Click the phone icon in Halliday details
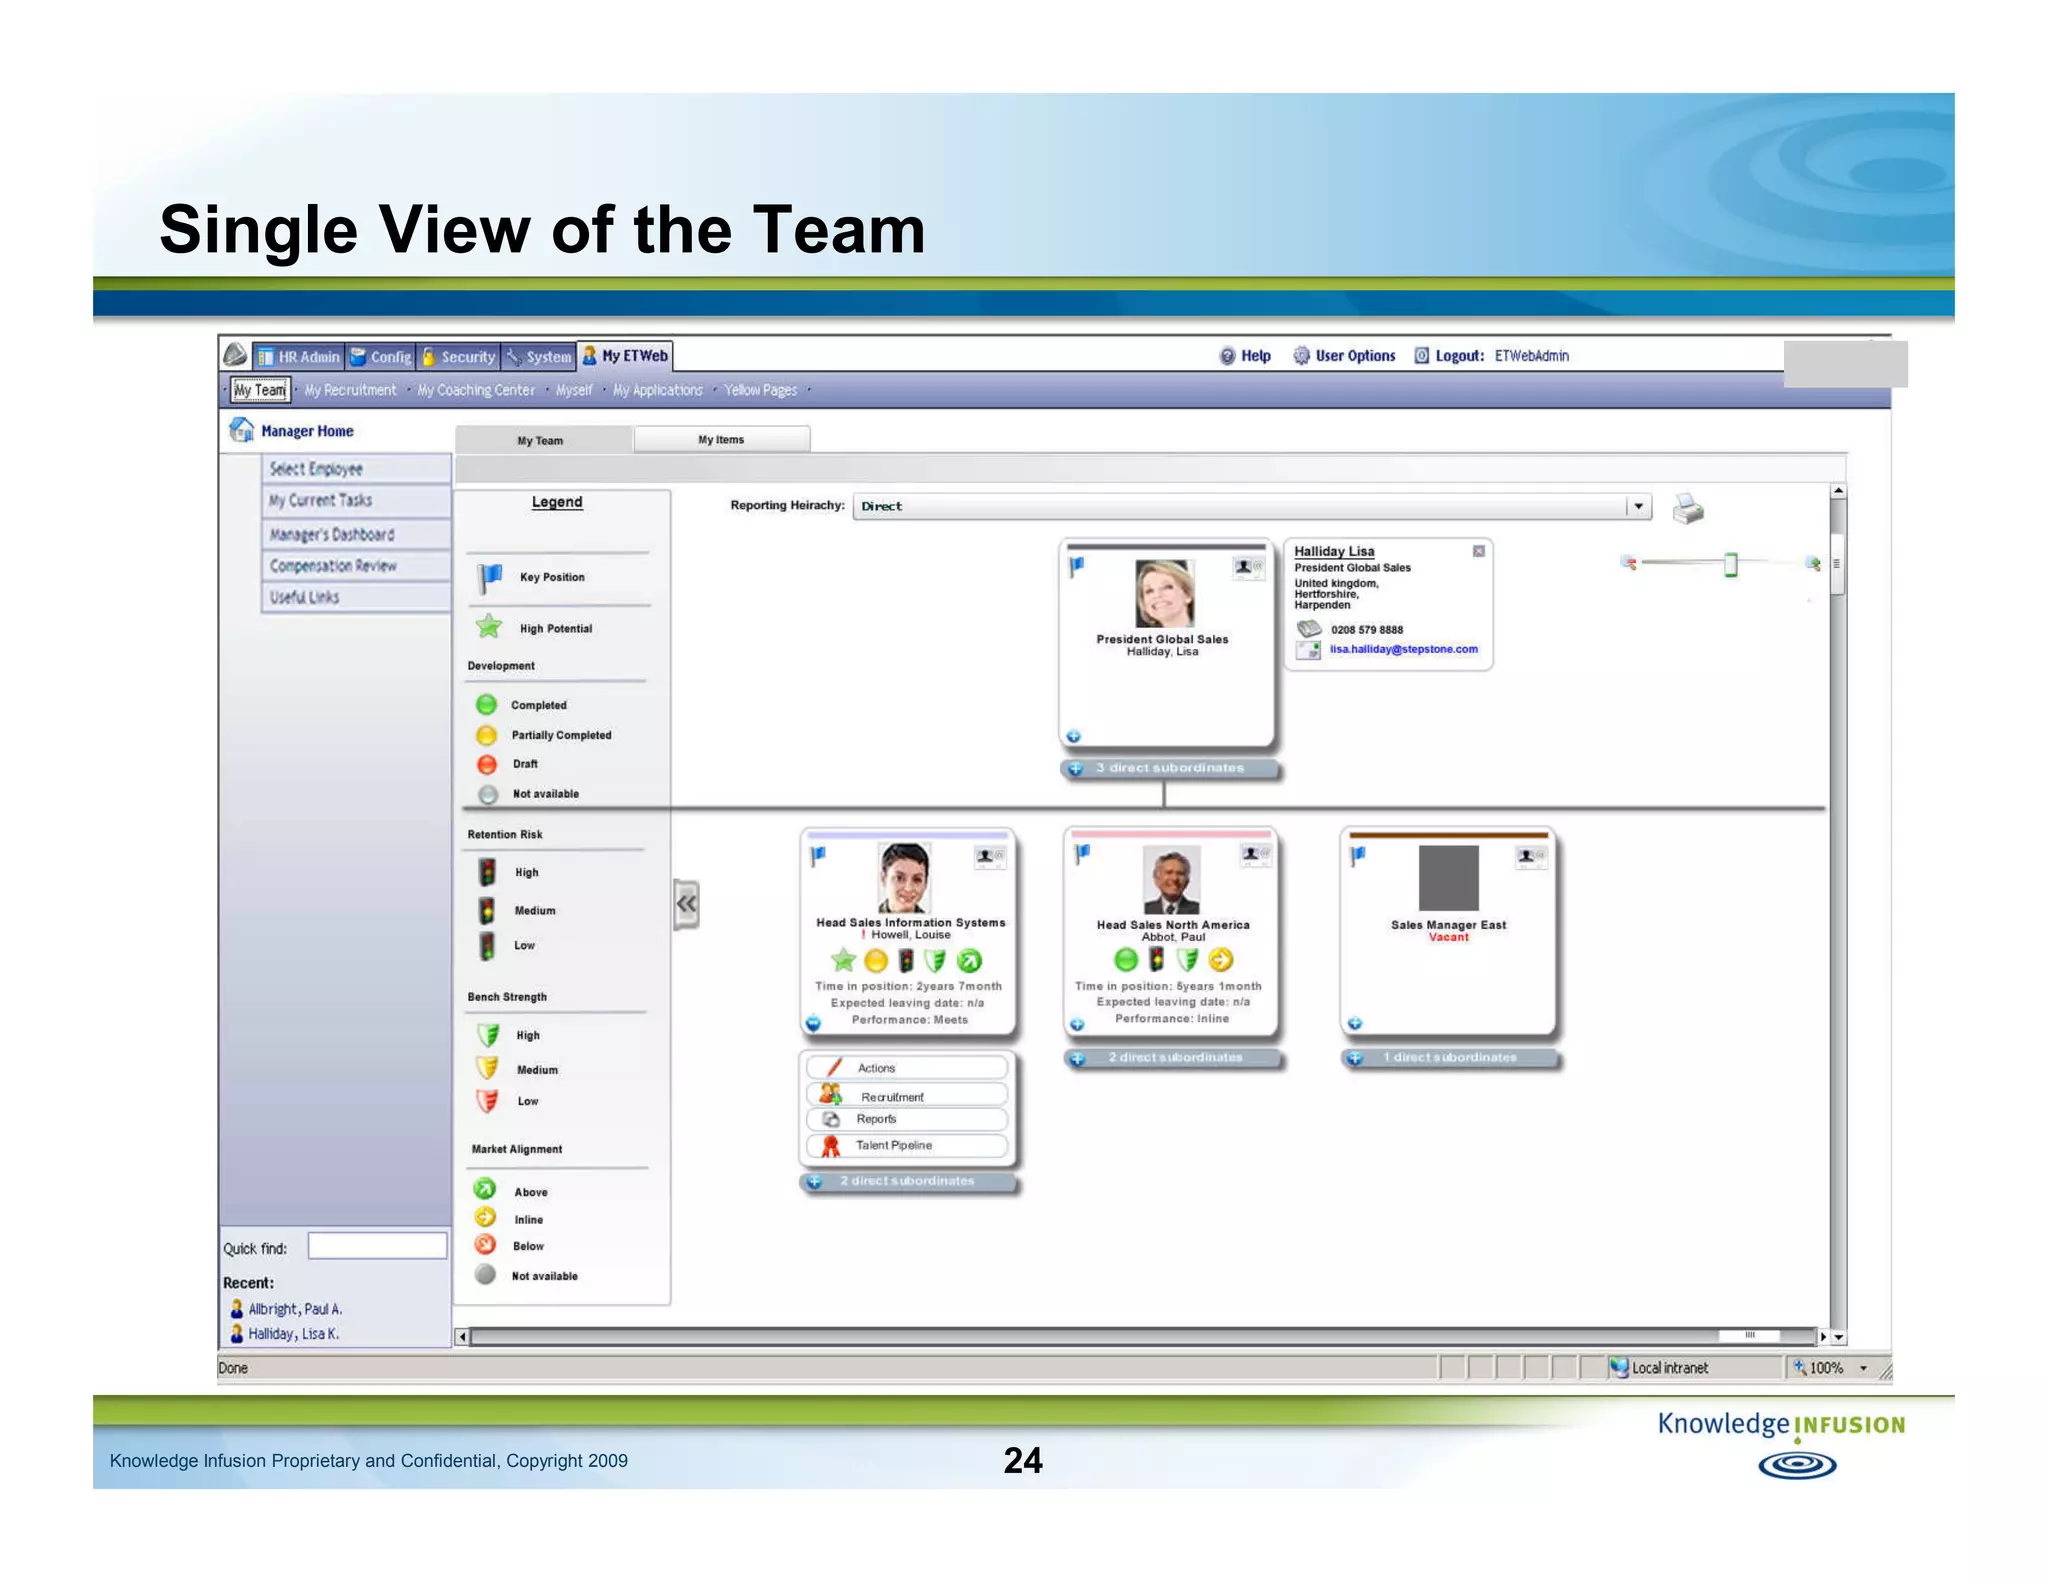 pos(1309,629)
